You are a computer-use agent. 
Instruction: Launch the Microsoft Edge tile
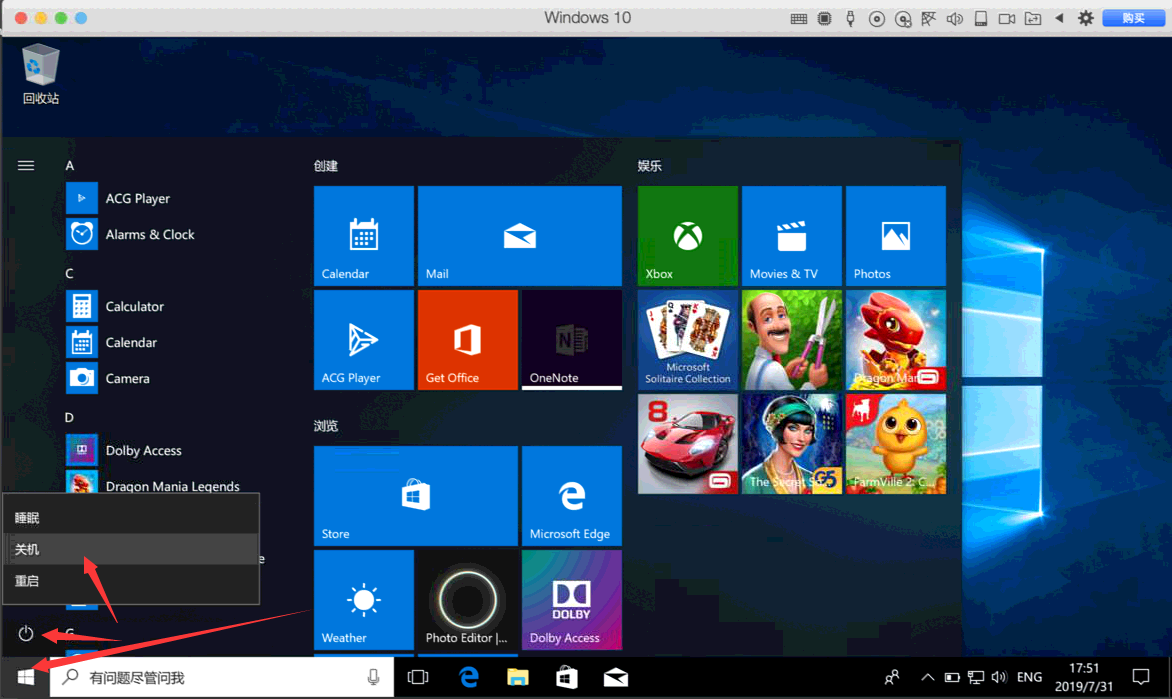point(572,496)
